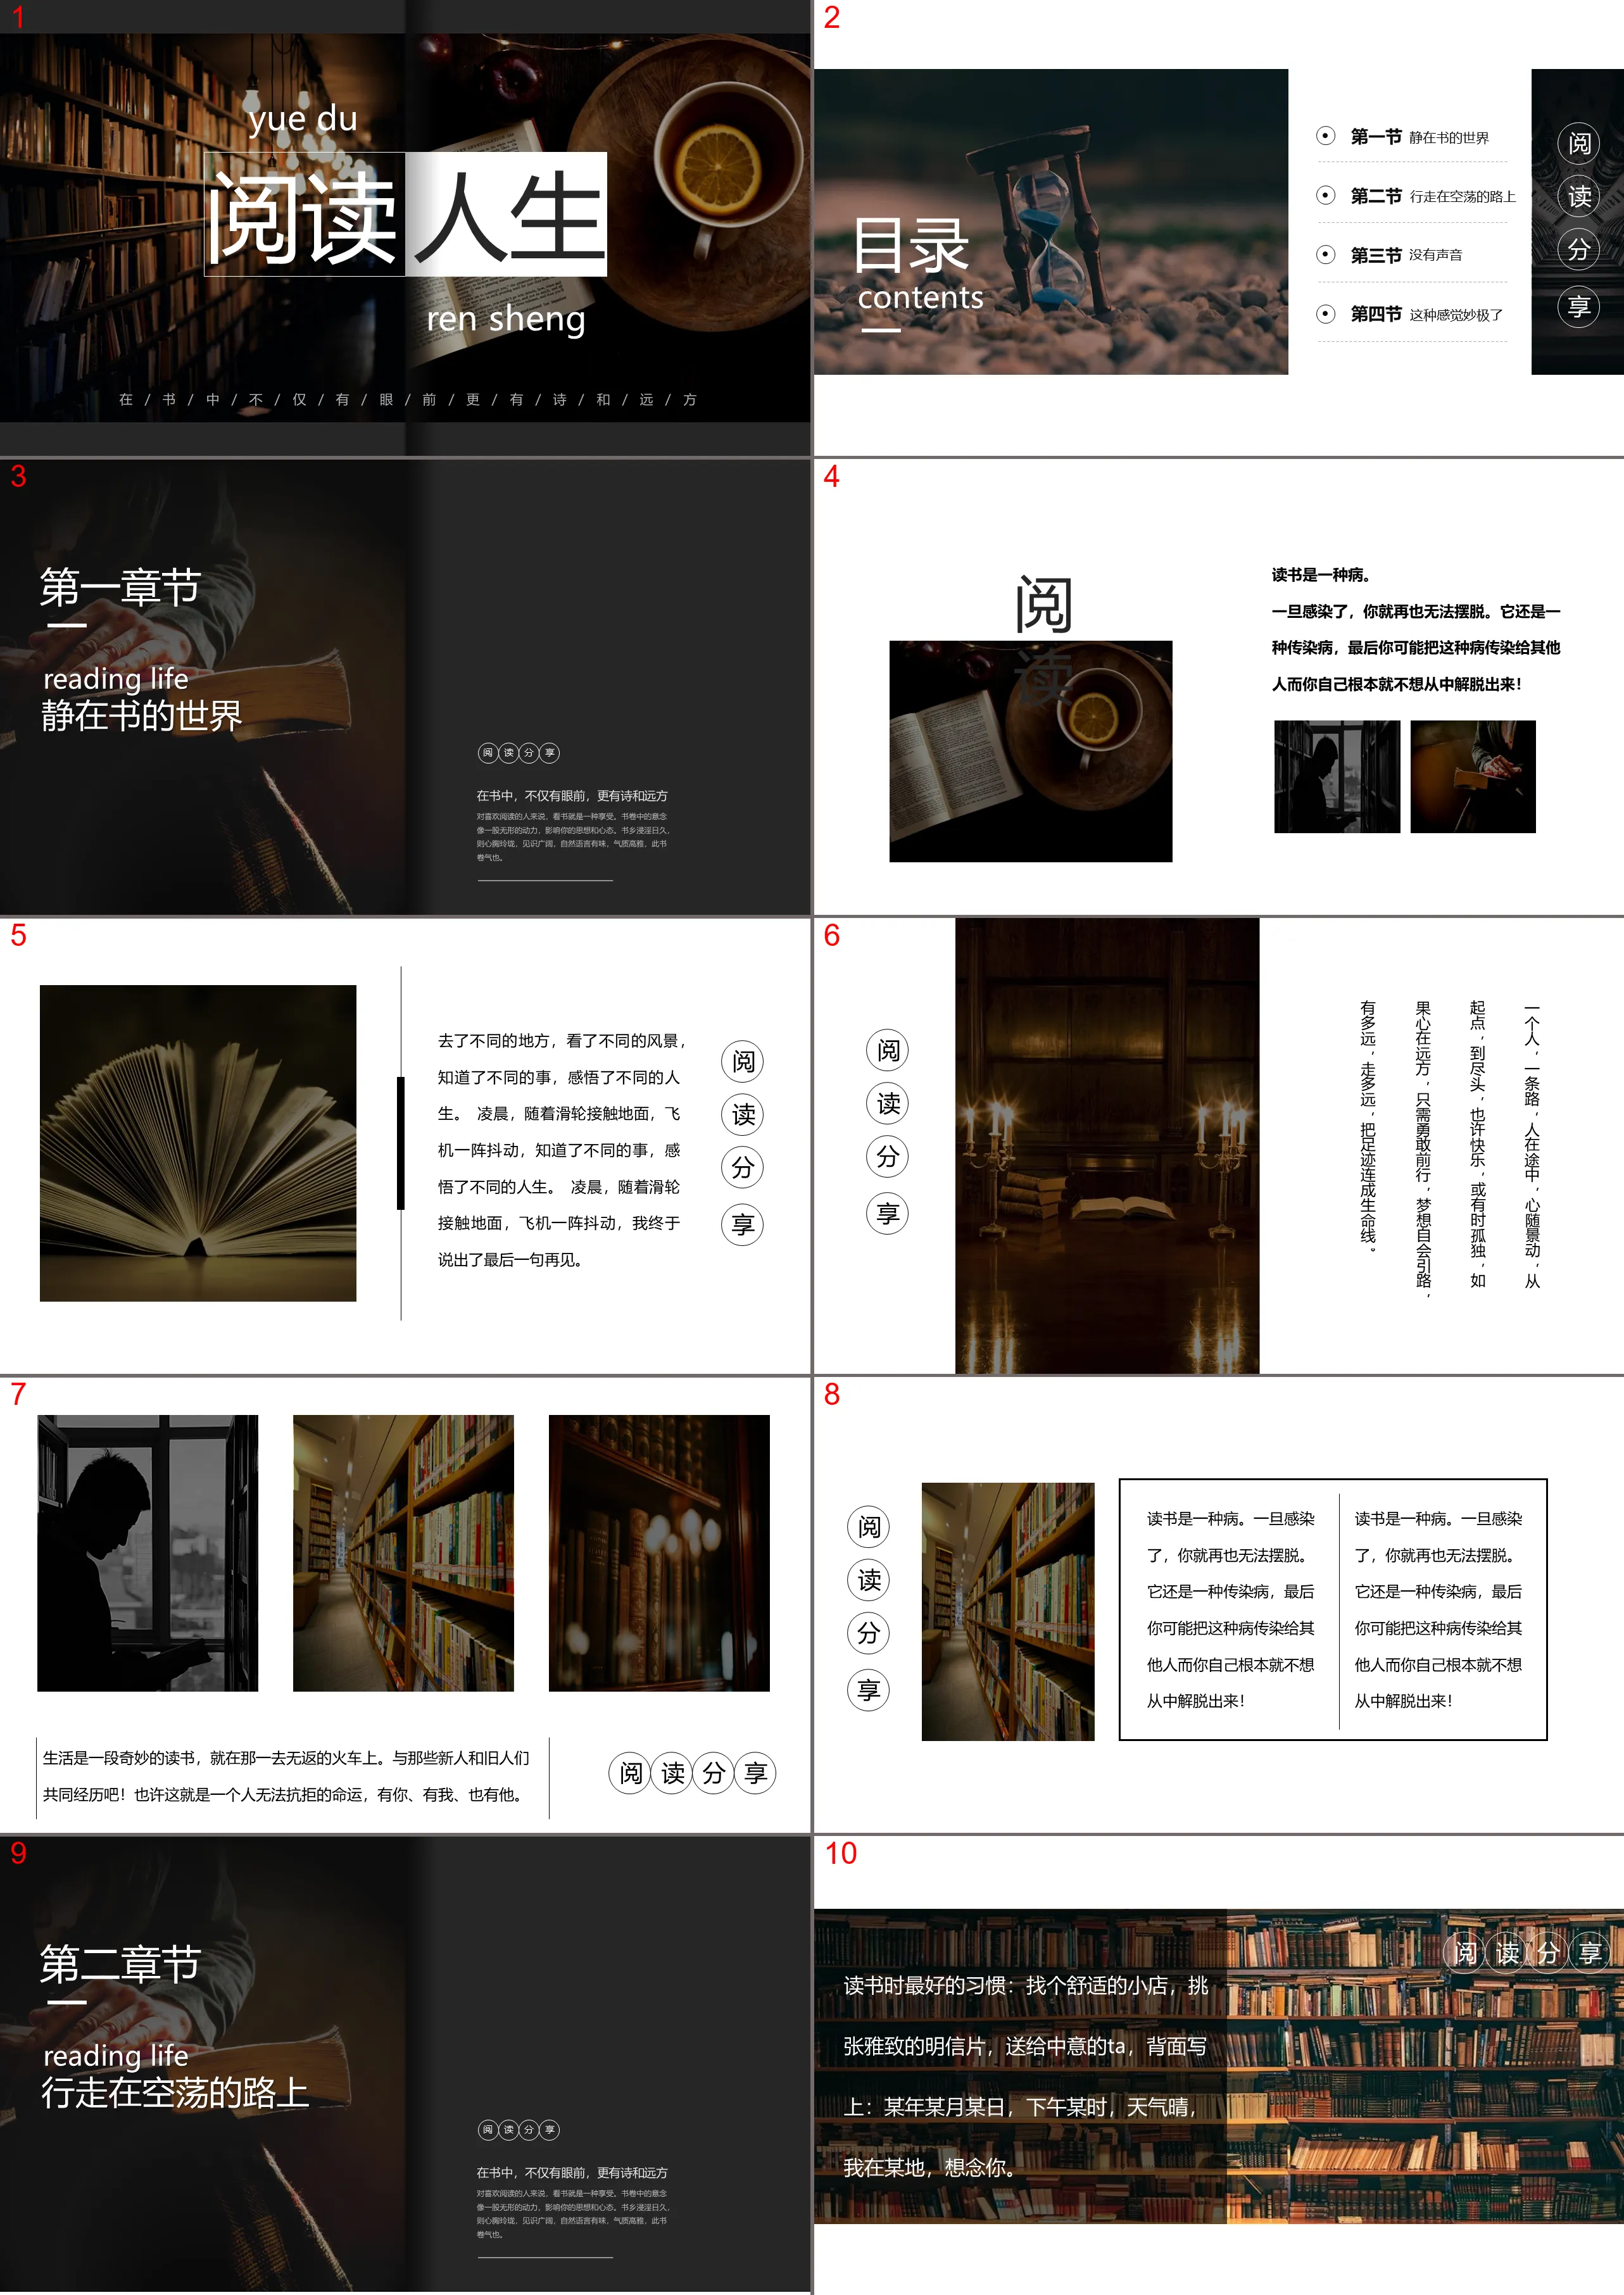Click the bookshelf photo on slide 8
1624x2295 pixels.
(x=1008, y=1611)
